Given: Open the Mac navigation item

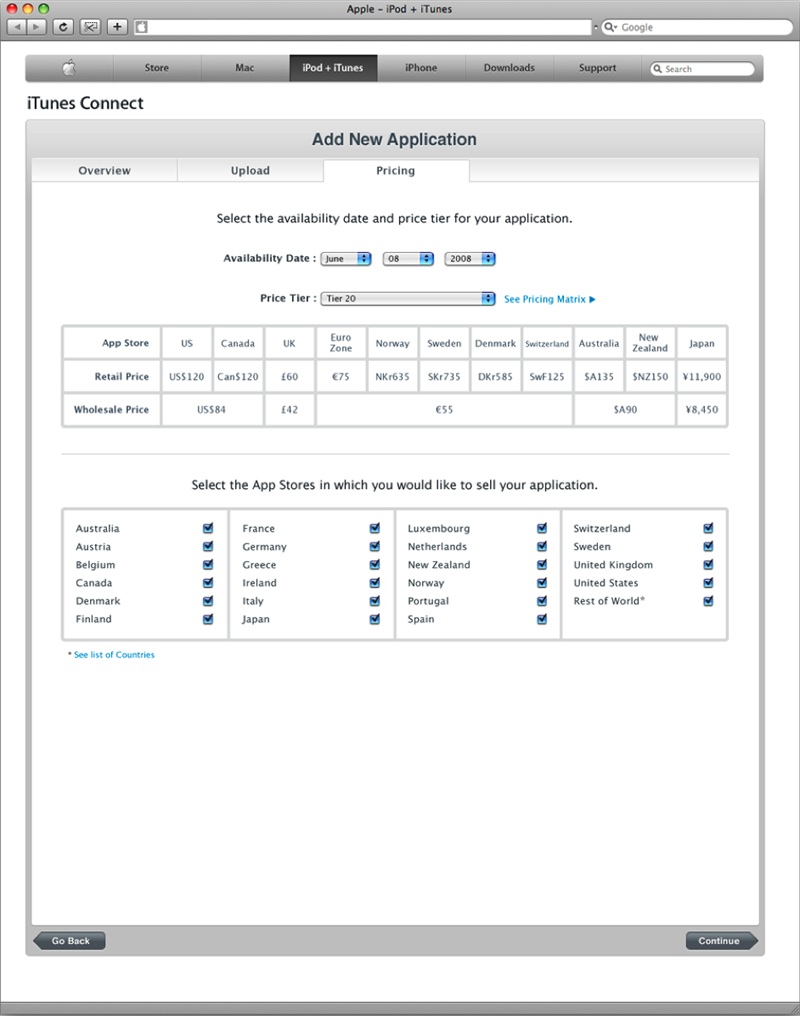Looking at the screenshot, I should coord(245,67).
